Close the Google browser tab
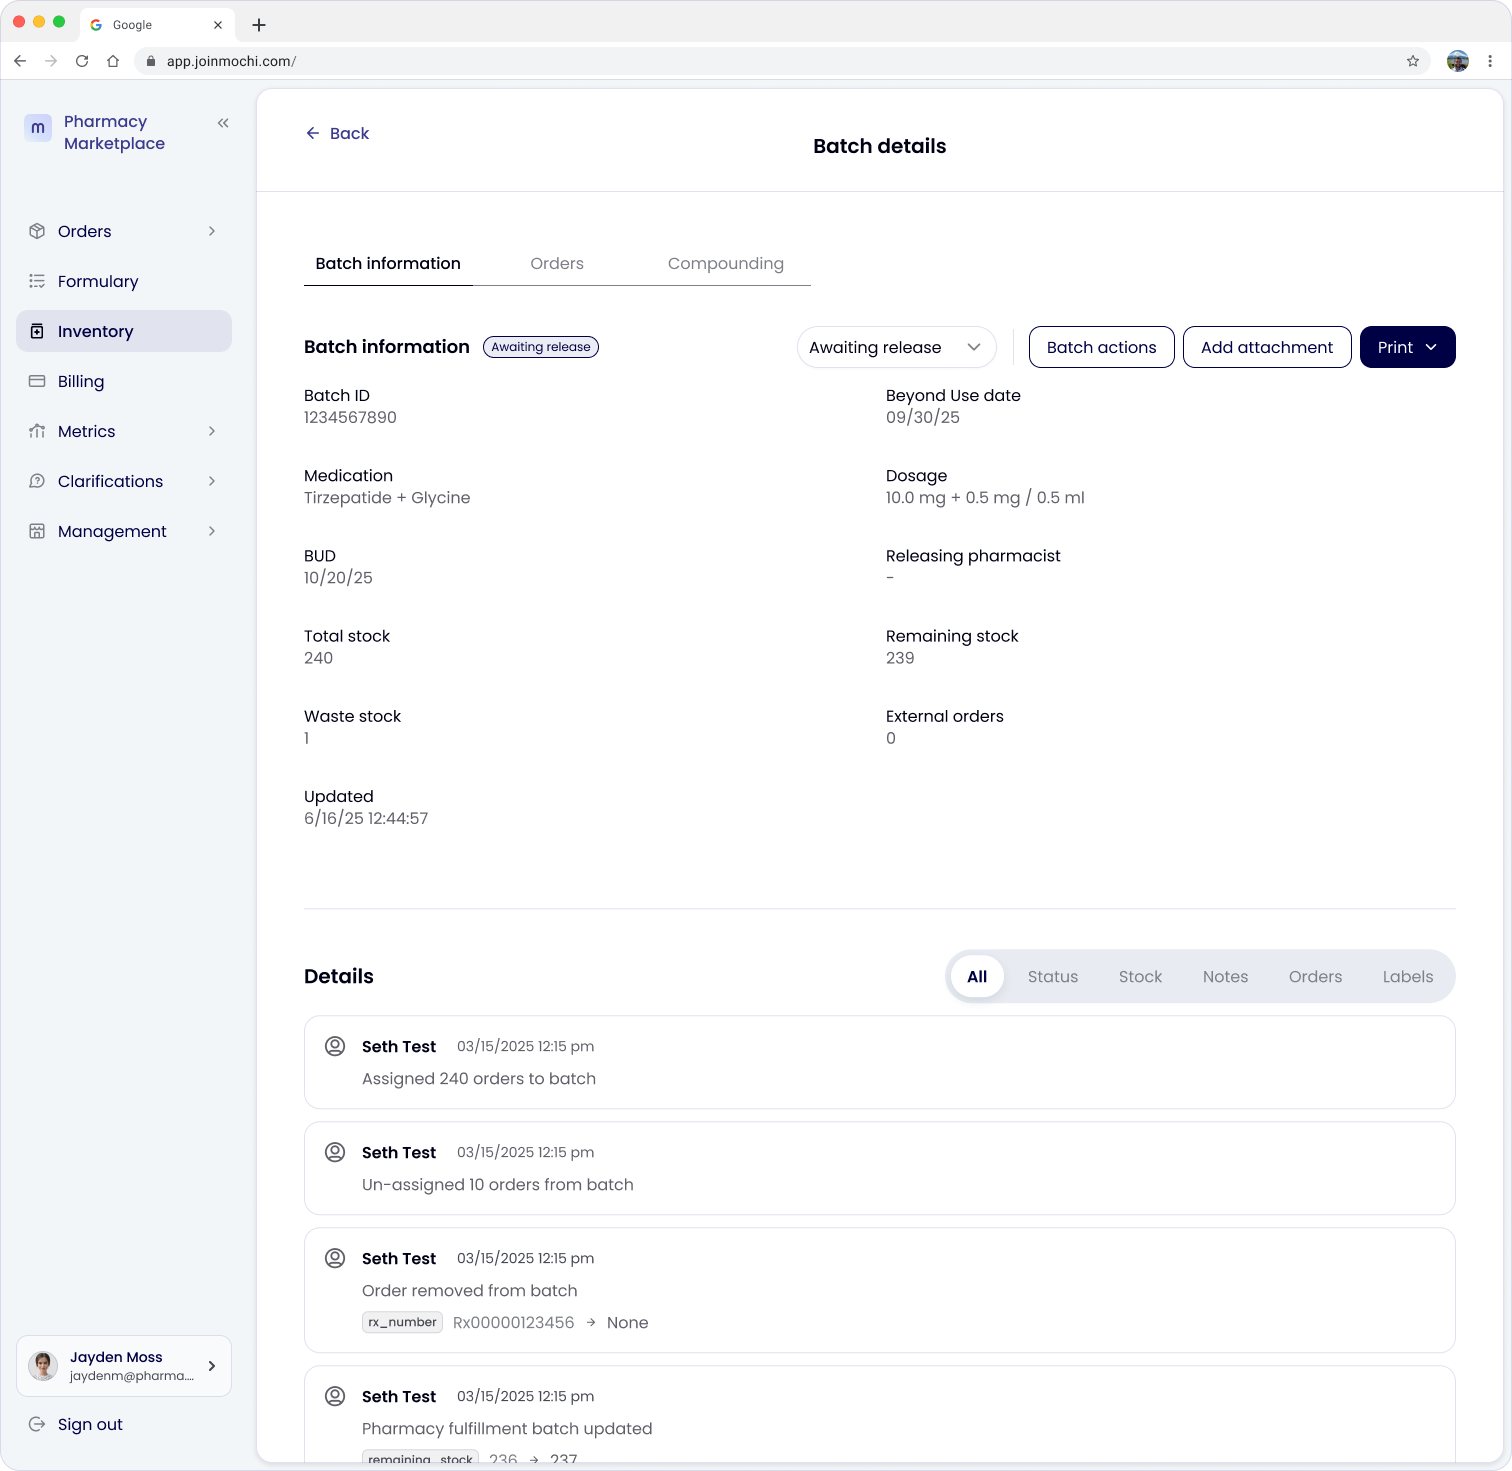Image resolution: width=1512 pixels, height=1471 pixels. tap(218, 25)
